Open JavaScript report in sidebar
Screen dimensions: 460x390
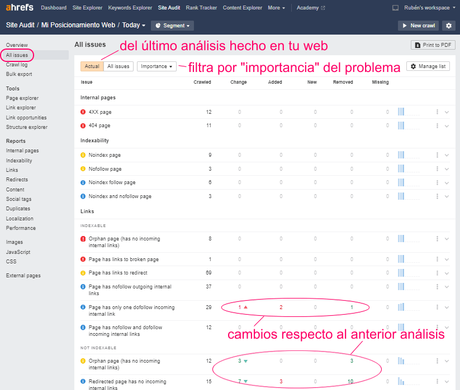tap(18, 252)
